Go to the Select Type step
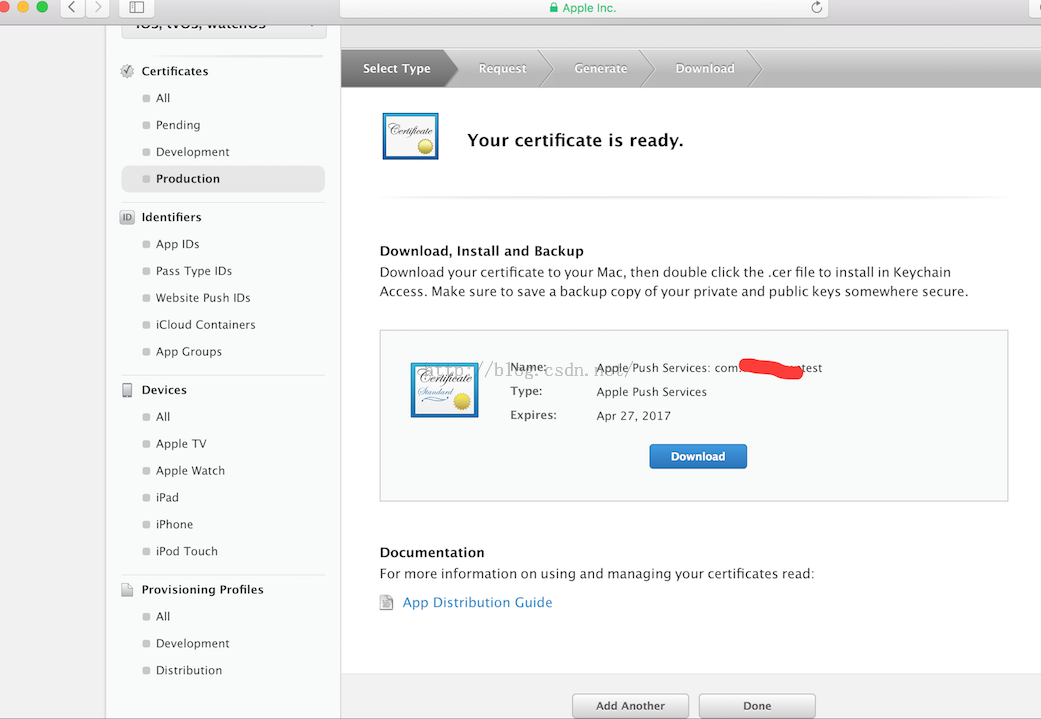The height and width of the screenshot is (719, 1041). pos(396,69)
